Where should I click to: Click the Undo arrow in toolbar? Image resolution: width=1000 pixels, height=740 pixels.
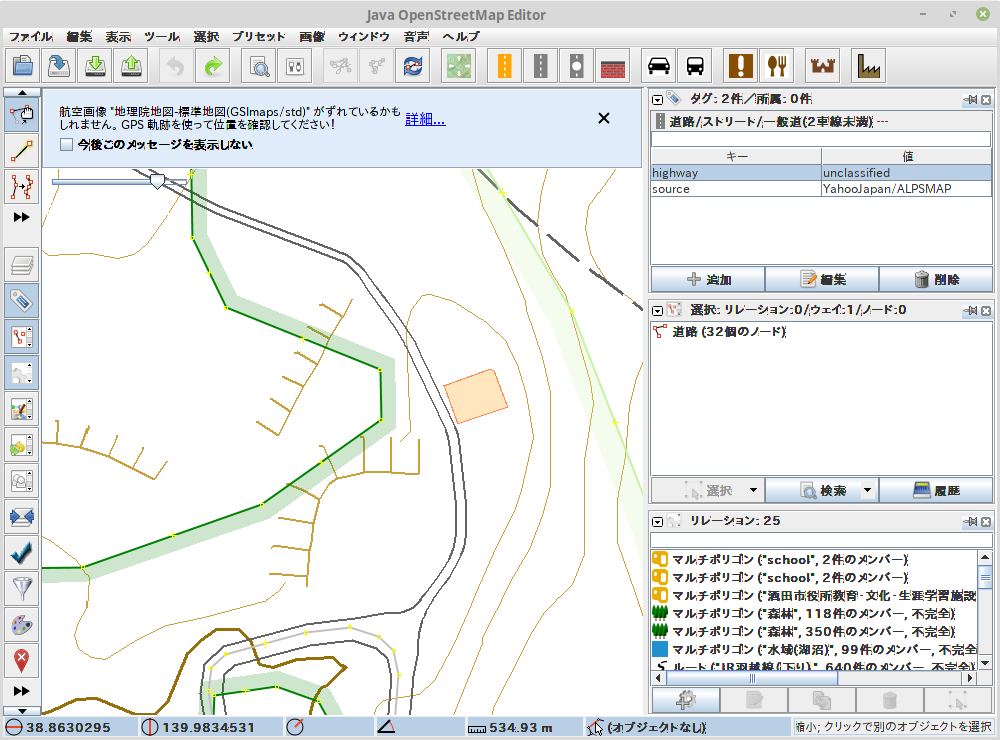[x=176, y=67]
